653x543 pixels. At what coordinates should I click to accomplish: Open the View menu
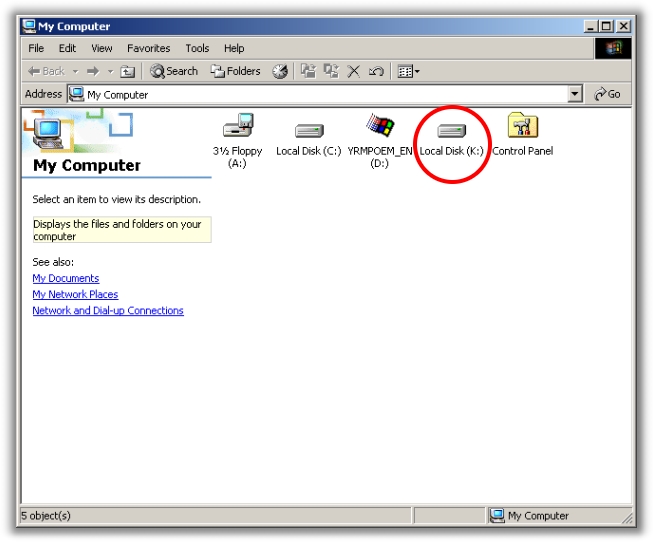tap(102, 48)
